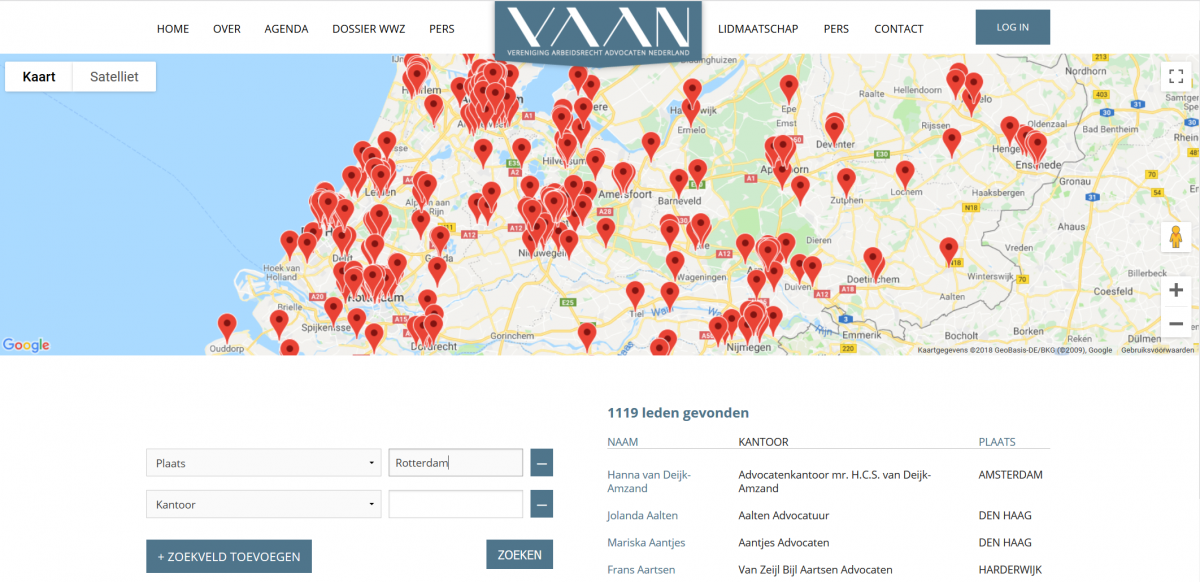The height and width of the screenshot is (582, 1200).
Task: Navigate to the DOSSIER WWZ menu item
Action: pos(368,29)
